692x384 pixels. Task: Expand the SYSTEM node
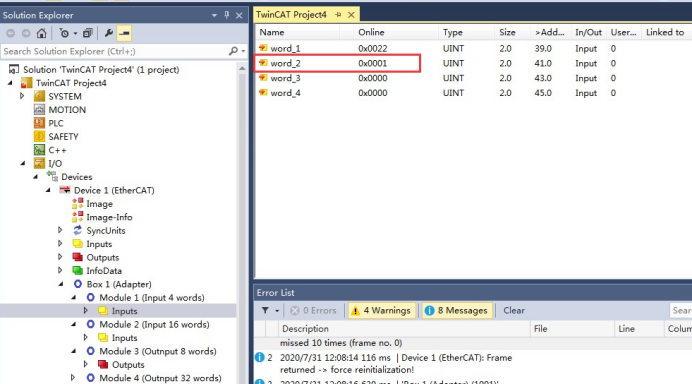pyautogui.click(x=22, y=96)
